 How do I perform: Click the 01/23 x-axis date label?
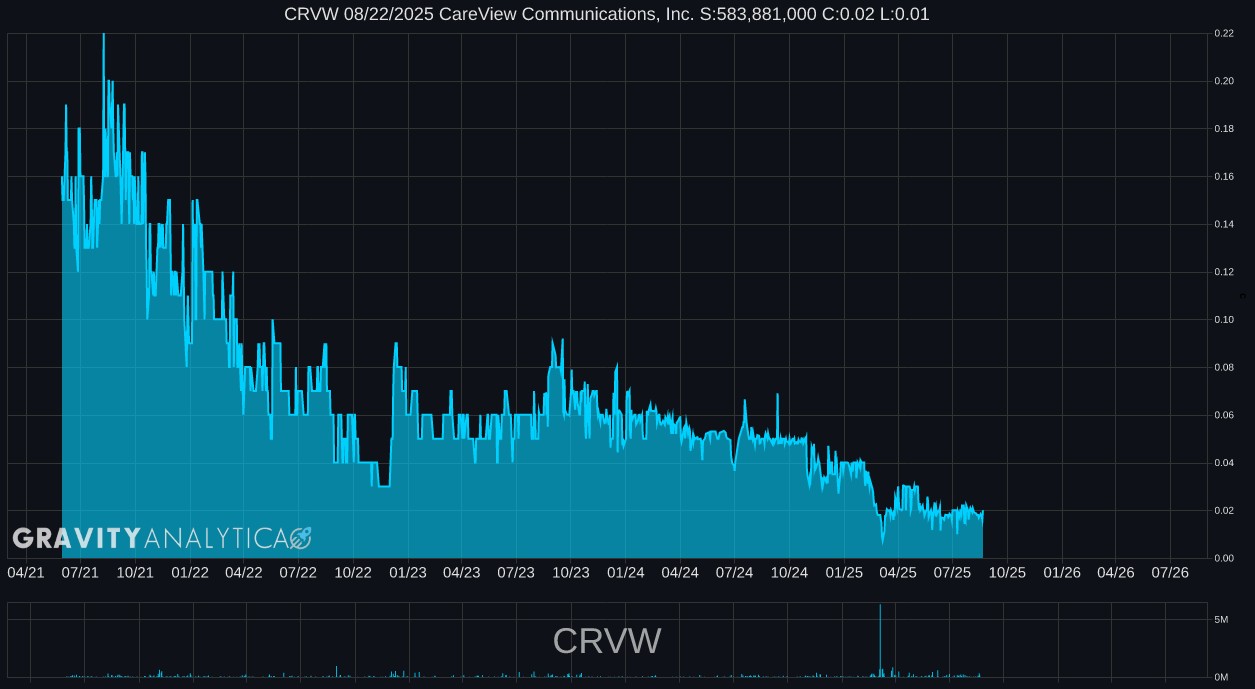tap(408, 573)
